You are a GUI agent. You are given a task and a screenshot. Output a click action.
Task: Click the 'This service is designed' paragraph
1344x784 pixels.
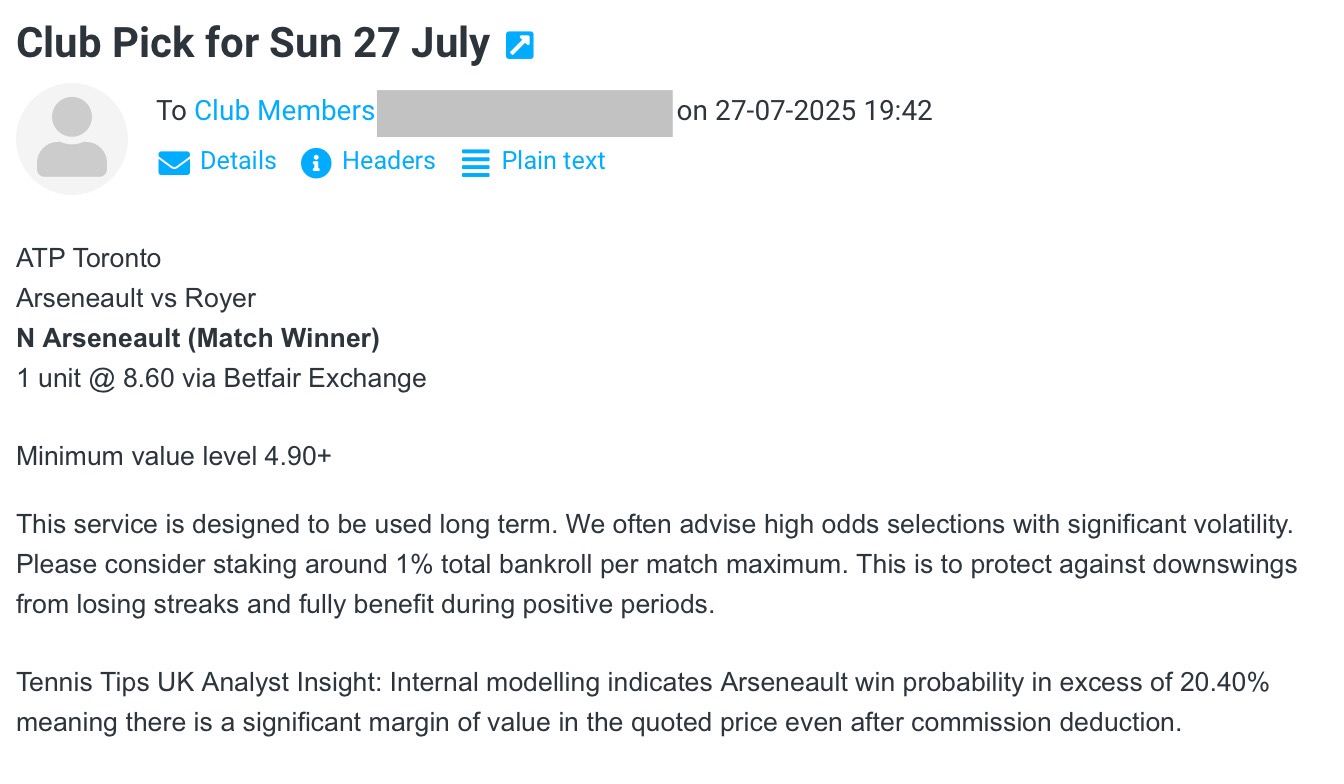(656, 564)
